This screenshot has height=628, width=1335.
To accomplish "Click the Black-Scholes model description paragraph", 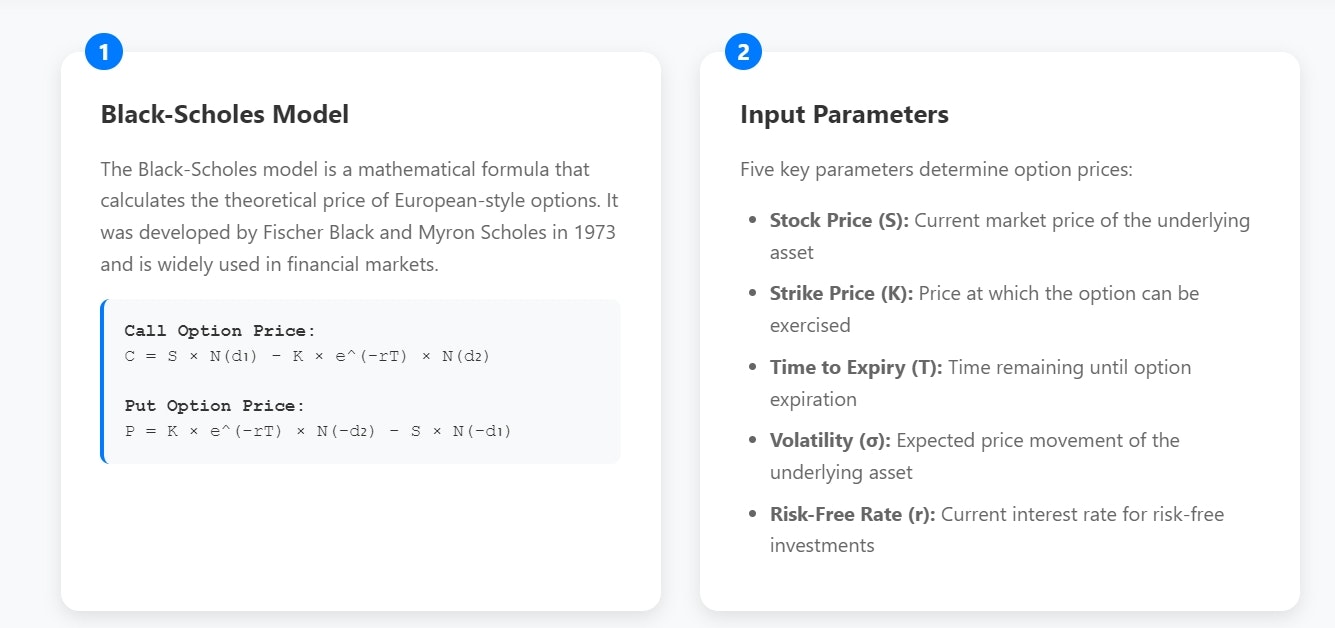I will (358, 217).
